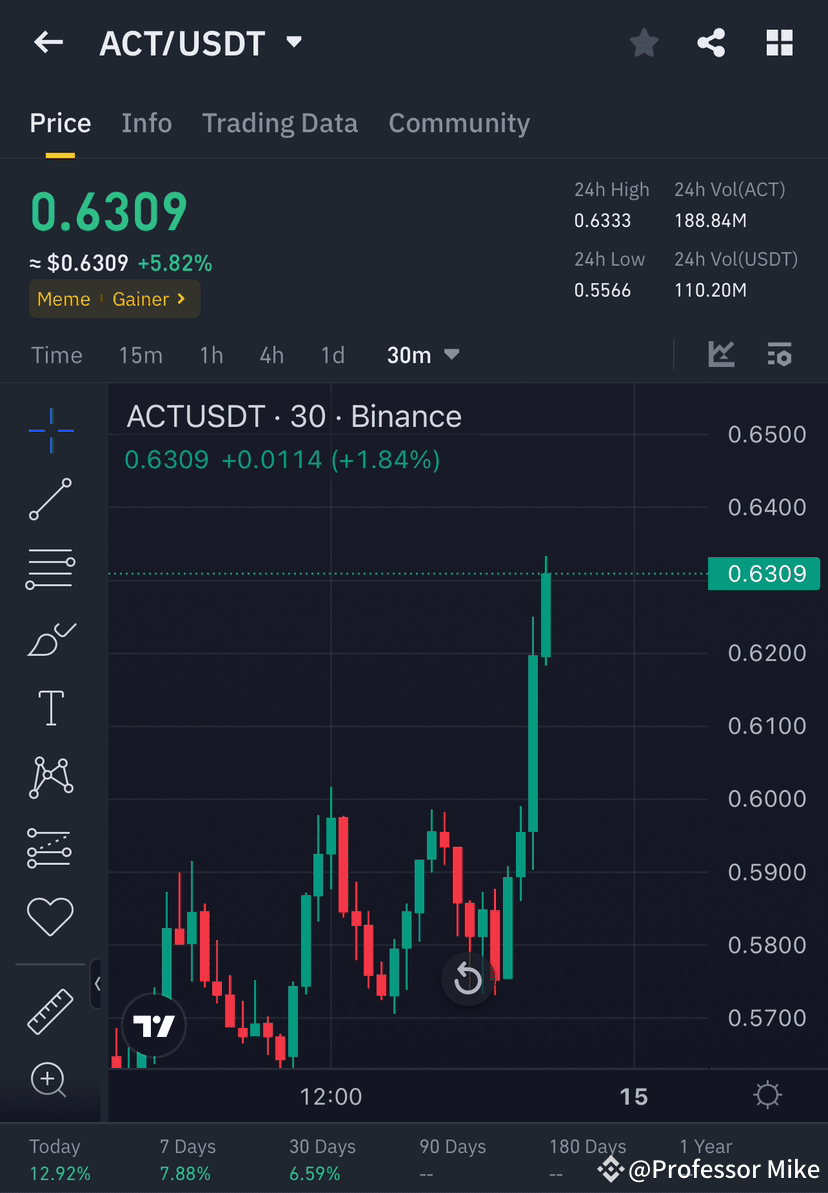Select the crosshair tool
This screenshot has height=1193, width=828.
pyautogui.click(x=50, y=430)
